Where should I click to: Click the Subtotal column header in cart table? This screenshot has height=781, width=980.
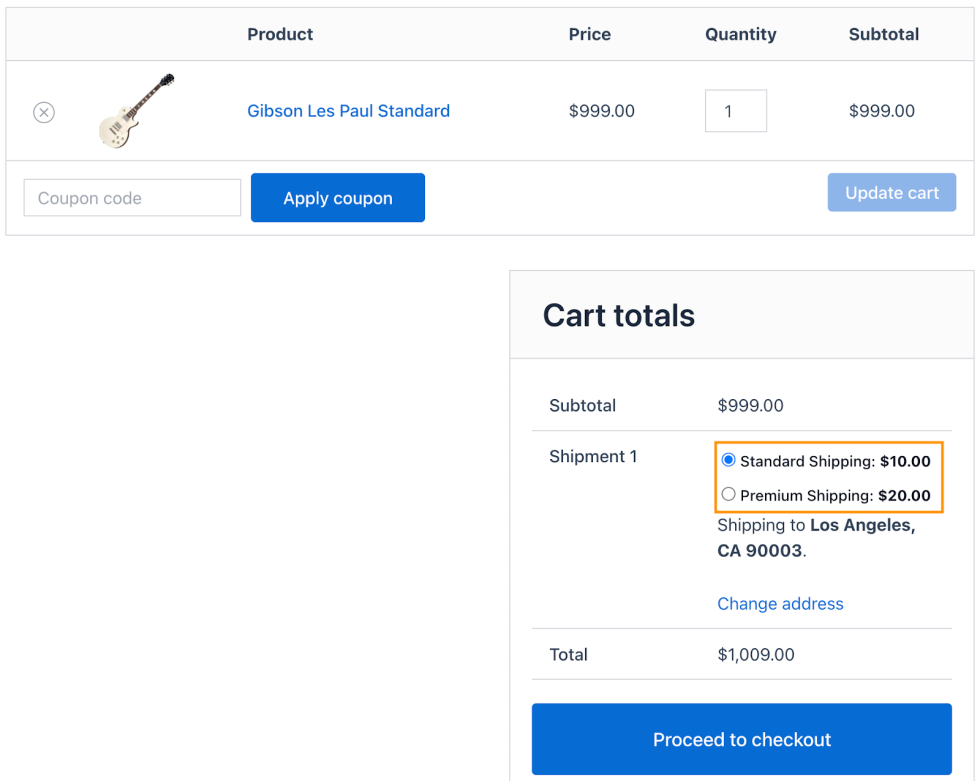coord(883,34)
